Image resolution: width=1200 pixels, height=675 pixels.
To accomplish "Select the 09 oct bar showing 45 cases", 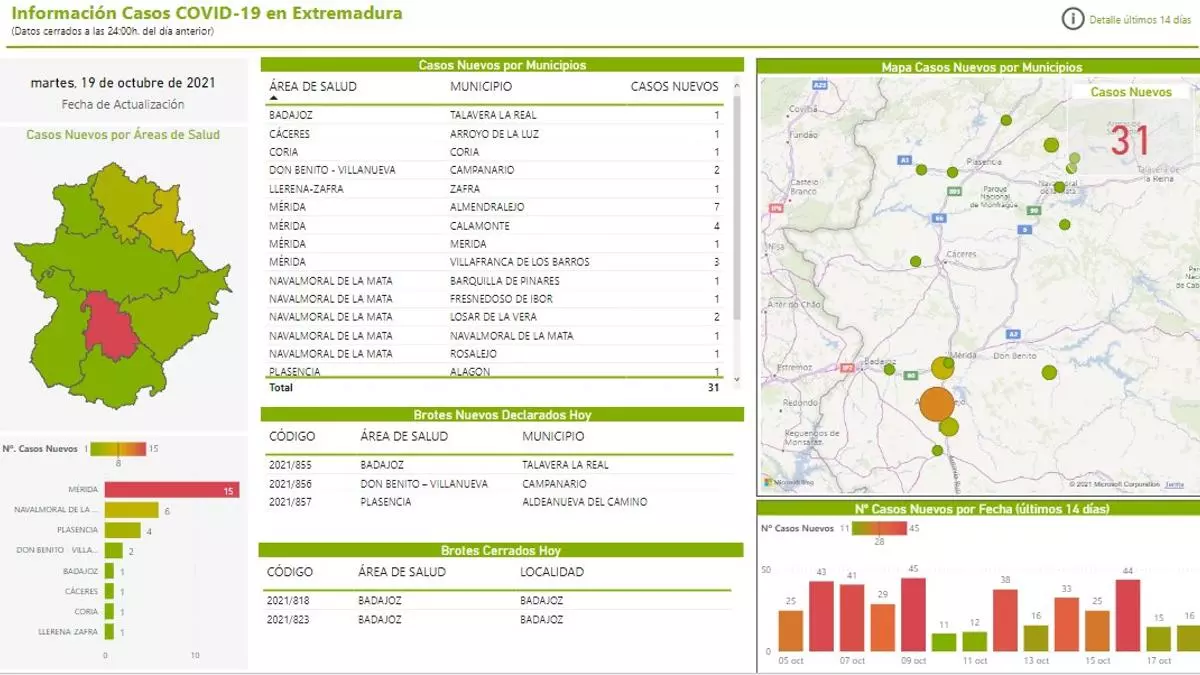I will tap(912, 614).
